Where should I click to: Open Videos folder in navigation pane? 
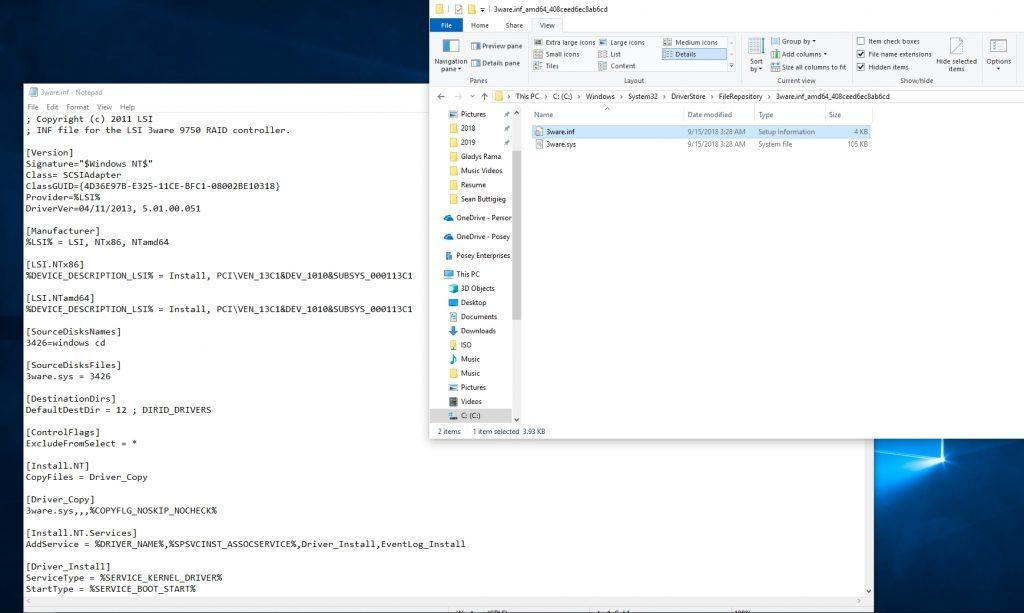pyautogui.click(x=466, y=401)
